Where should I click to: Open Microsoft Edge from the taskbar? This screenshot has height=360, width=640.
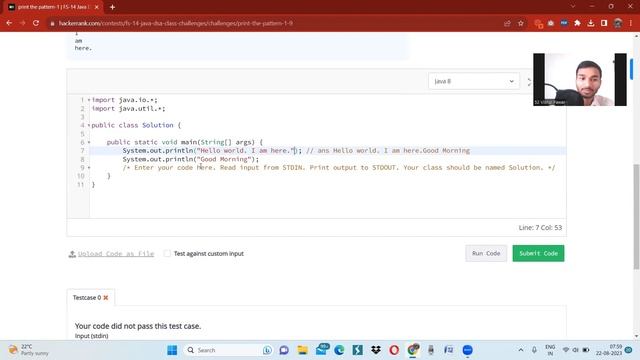[339, 350]
